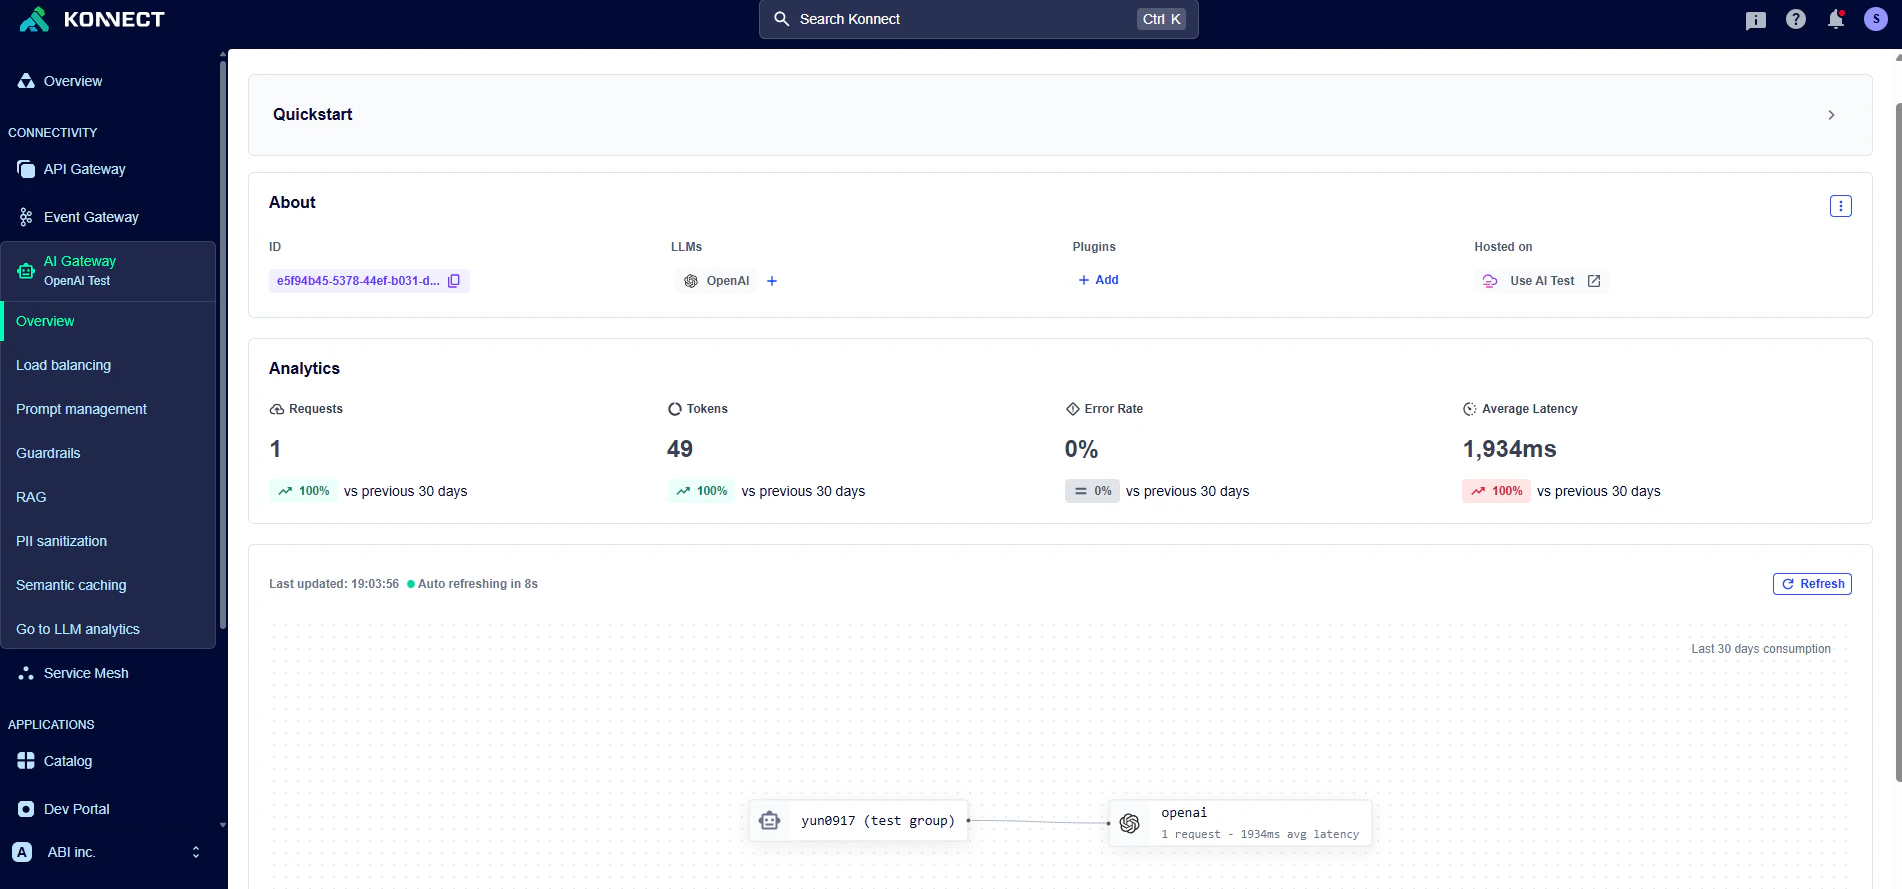The width and height of the screenshot is (1902, 889).
Task: Click the search magnifier icon
Action: click(782, 19)
